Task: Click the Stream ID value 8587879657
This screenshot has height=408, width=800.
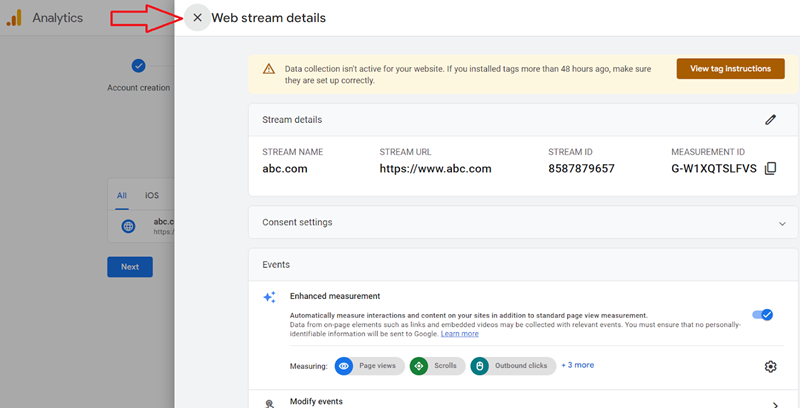Action: (x=581, y=169)
